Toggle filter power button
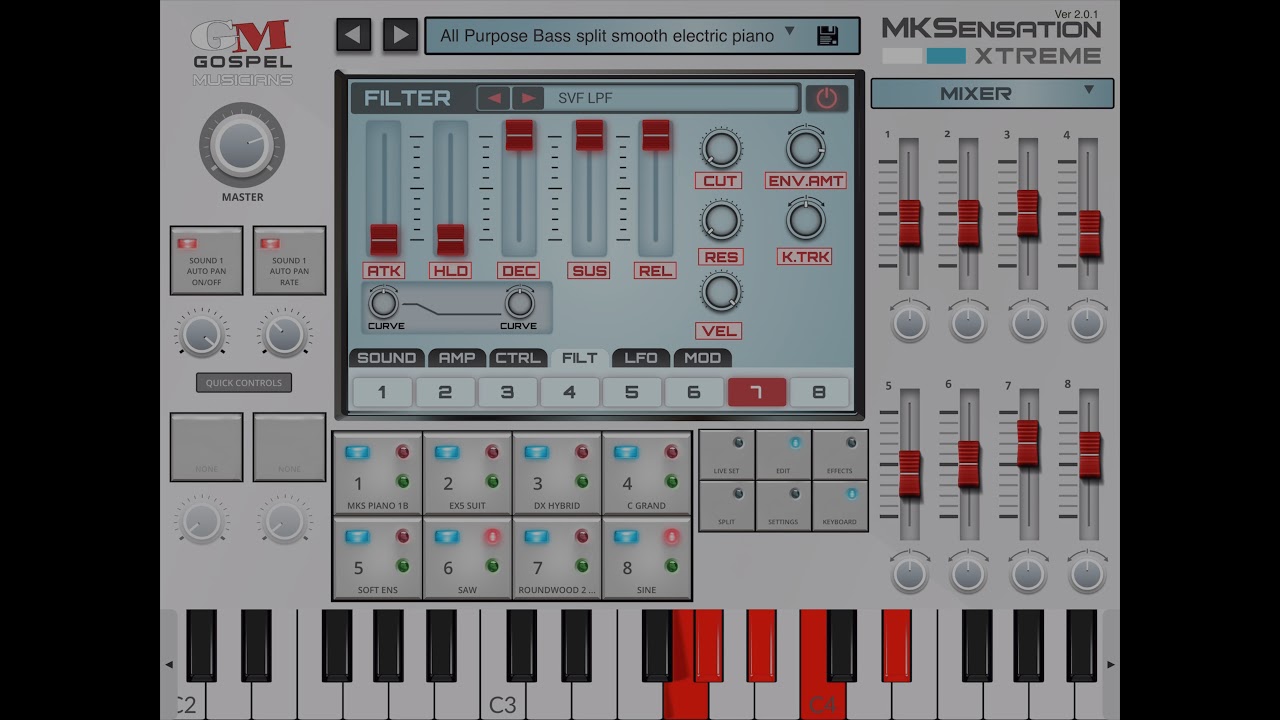Viewport: 1280px width, 720px height. 826,98
